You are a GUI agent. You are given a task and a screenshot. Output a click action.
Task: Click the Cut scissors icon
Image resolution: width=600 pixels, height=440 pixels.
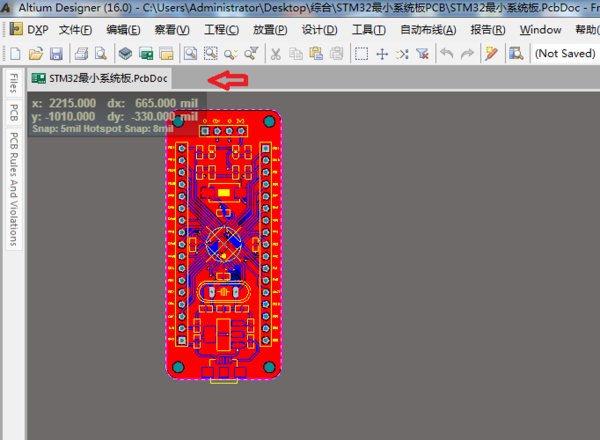click(276, 54)
